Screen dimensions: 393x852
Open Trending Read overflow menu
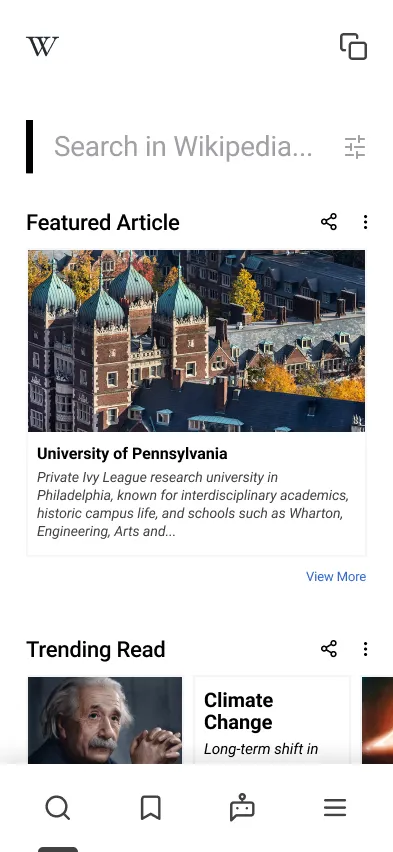[x=365, y=648]
